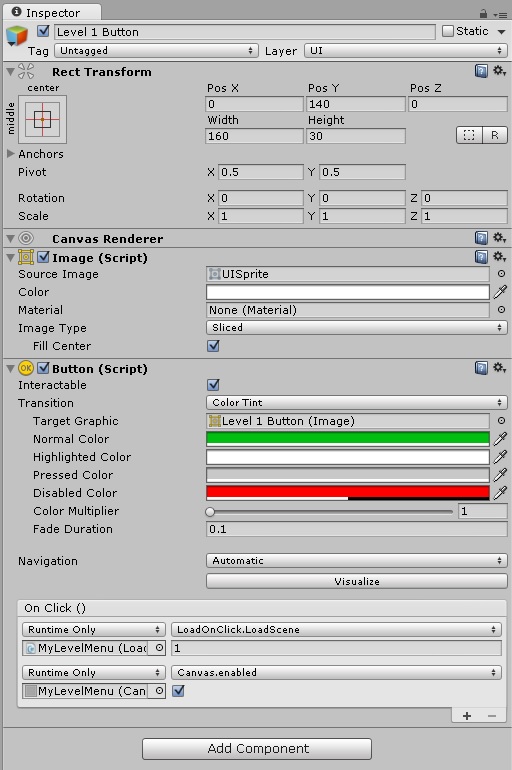Open the Static dropdown arrow

tap(501, 32)
